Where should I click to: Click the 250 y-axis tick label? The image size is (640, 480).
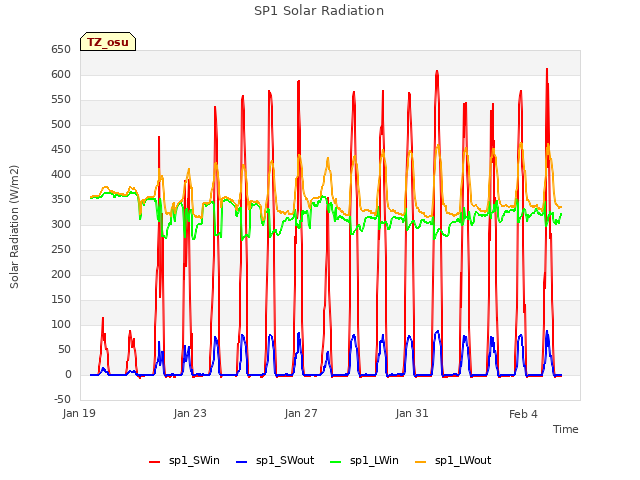[x=61, y=250]
